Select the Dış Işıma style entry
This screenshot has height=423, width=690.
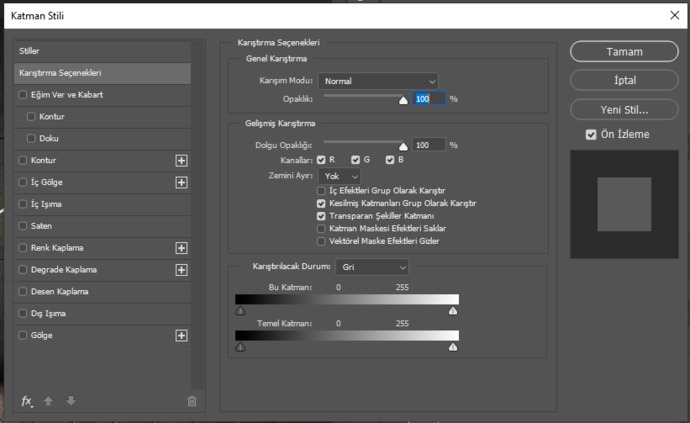pyautogui.click(x=103, y=313)
